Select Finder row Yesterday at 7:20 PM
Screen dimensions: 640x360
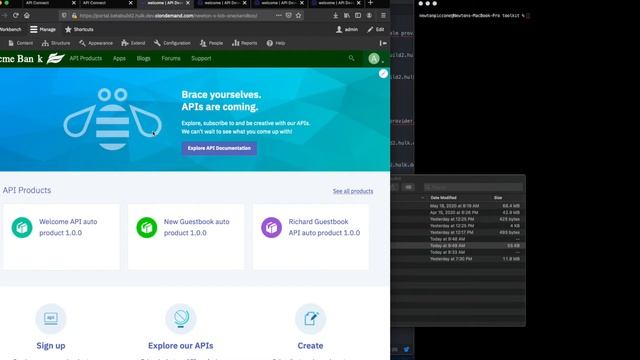458,259
